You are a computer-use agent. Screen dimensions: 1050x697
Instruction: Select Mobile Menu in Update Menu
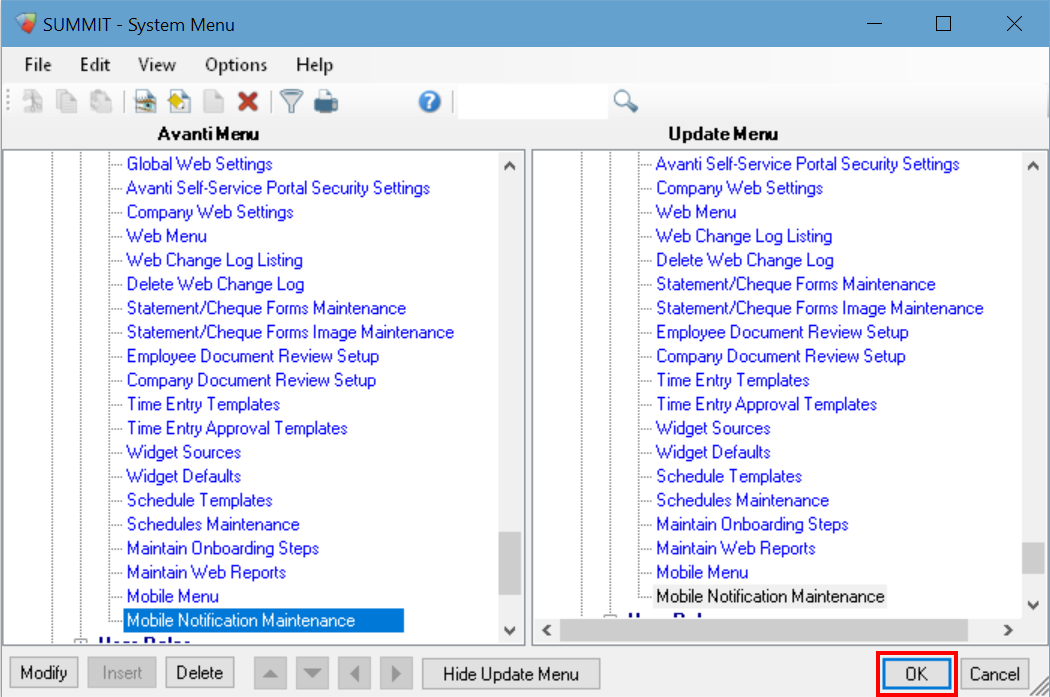702,574
